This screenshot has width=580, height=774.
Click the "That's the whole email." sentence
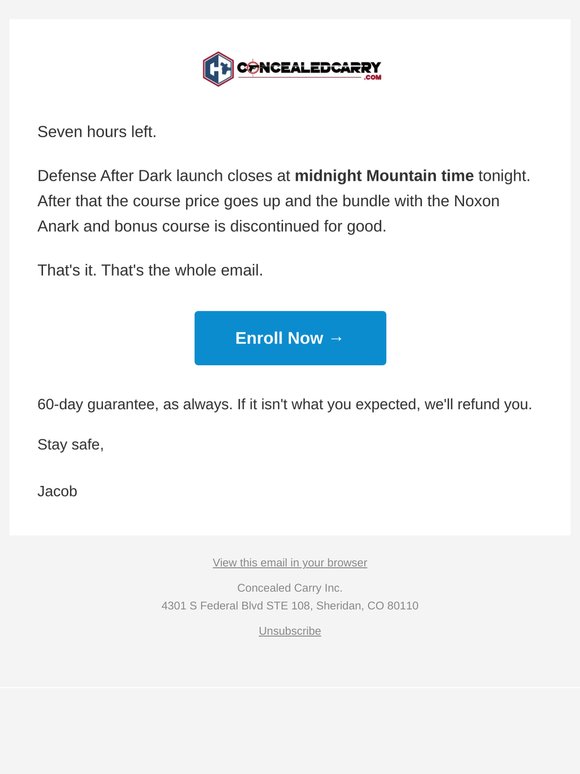click(182, 270)
